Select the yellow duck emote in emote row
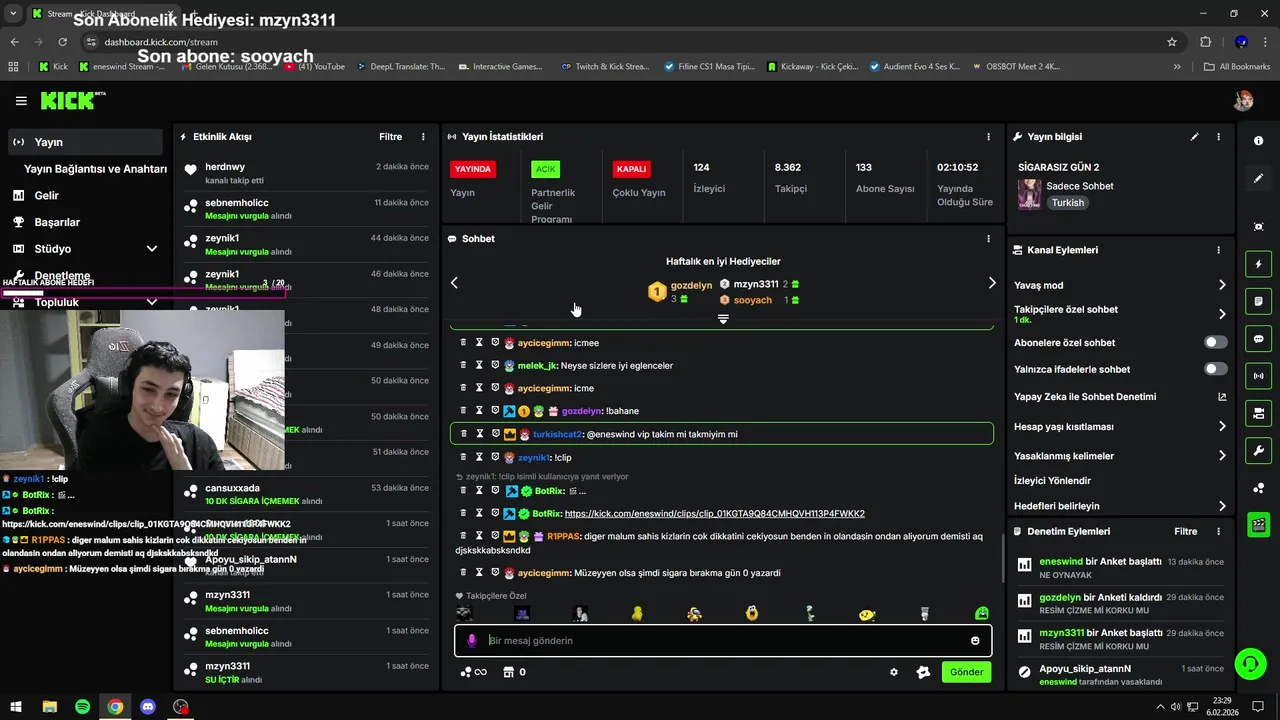Image resolution: width=1280 pixels, height=720 pixels. (637, 613)
